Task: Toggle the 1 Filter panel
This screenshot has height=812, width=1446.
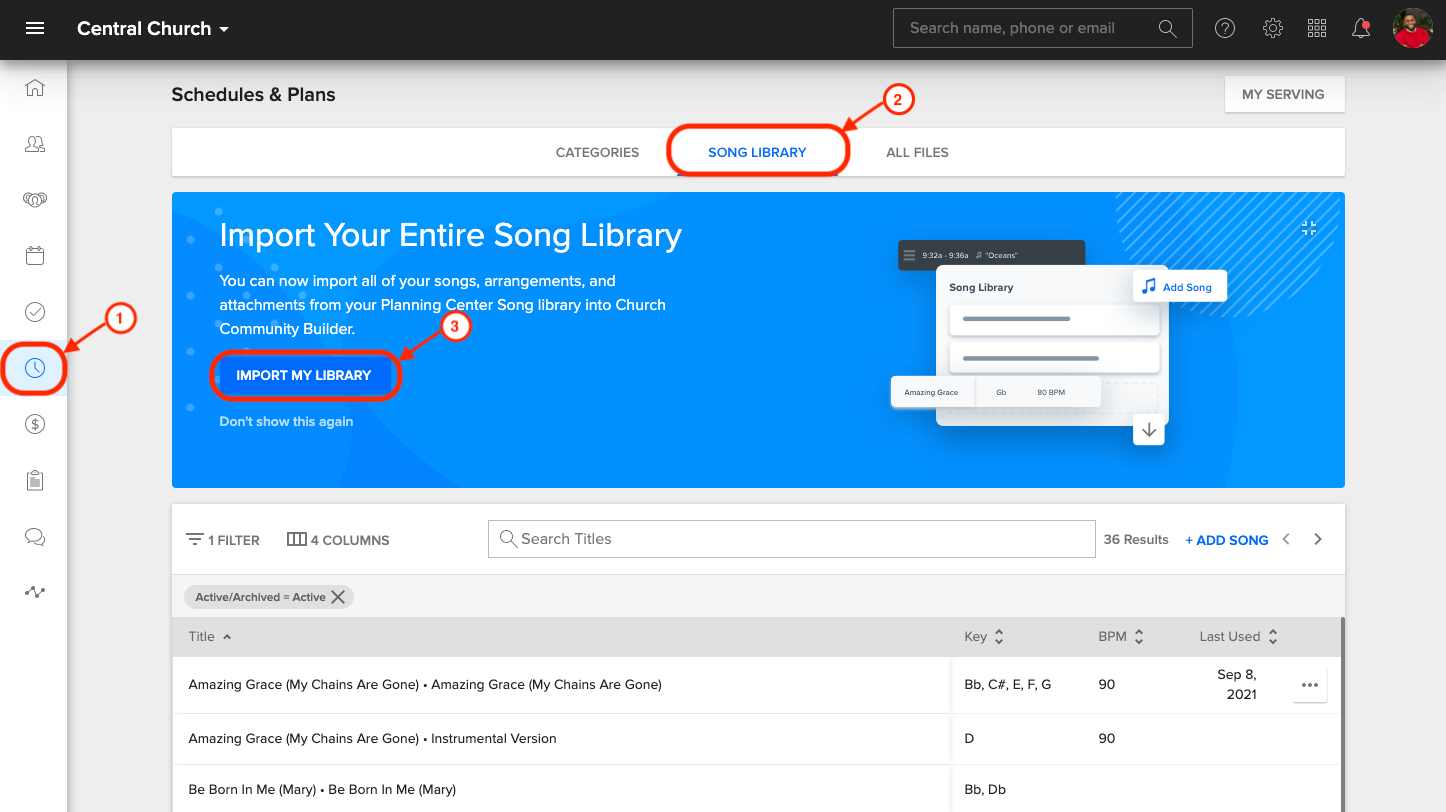Action: click(222, 539)
